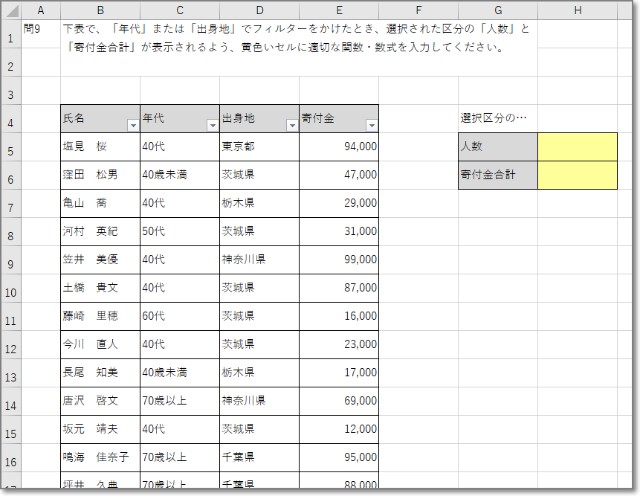Select the 50代 cell in row 8
The width and height of the screenshot is (640, 496).
pyautogui.click(x=180, y=231)
